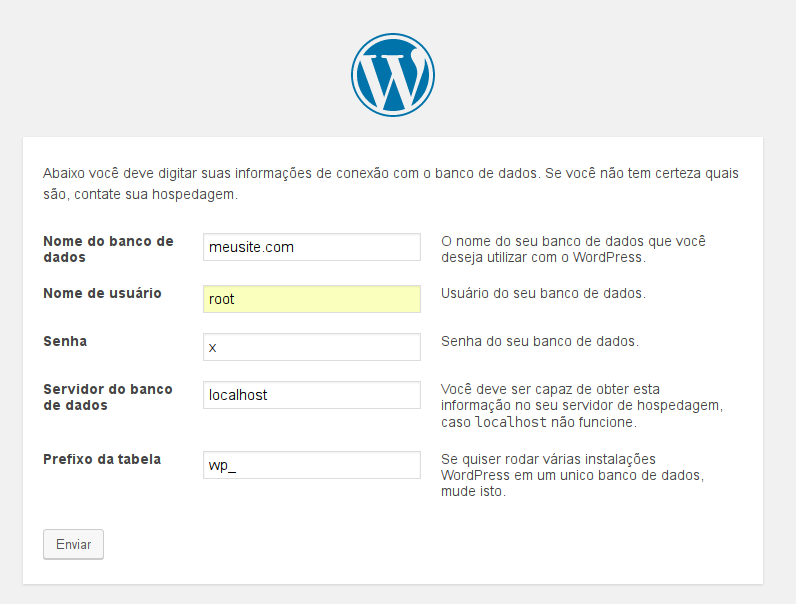Click into the Senha password field

(x=312, y=347)
